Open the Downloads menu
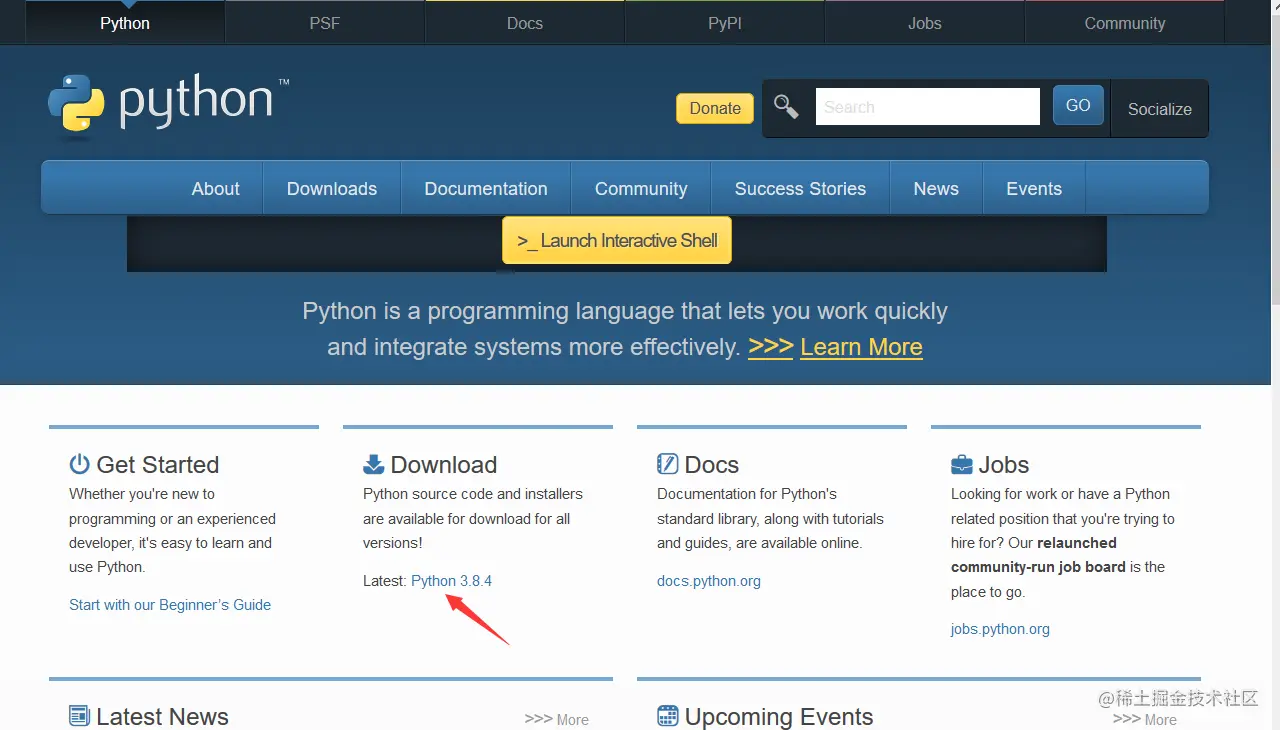 (332, 188)
